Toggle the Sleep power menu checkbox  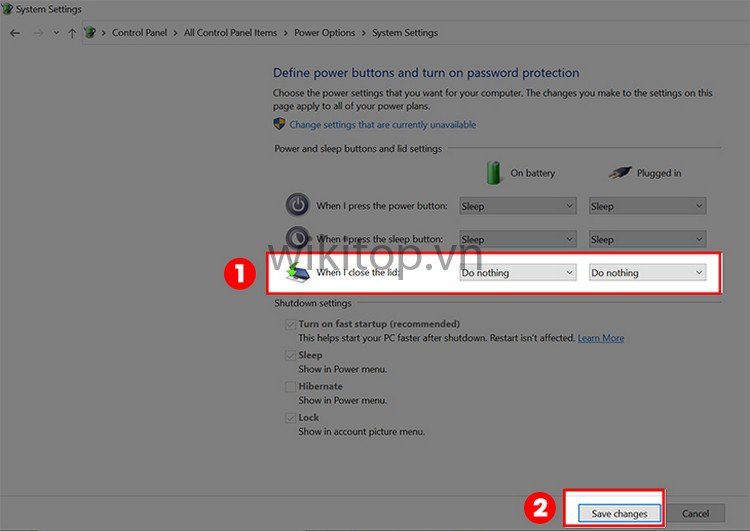(290, 355)
